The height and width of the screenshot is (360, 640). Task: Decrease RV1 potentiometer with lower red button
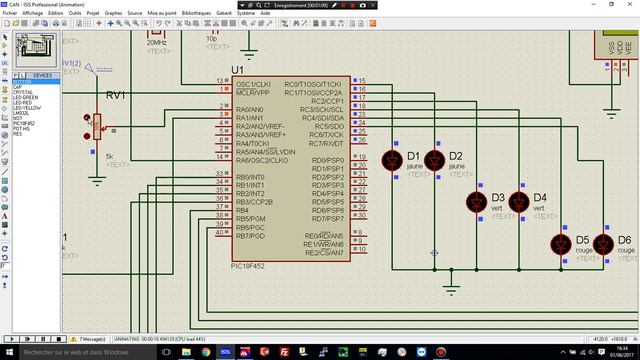(87, 136)
